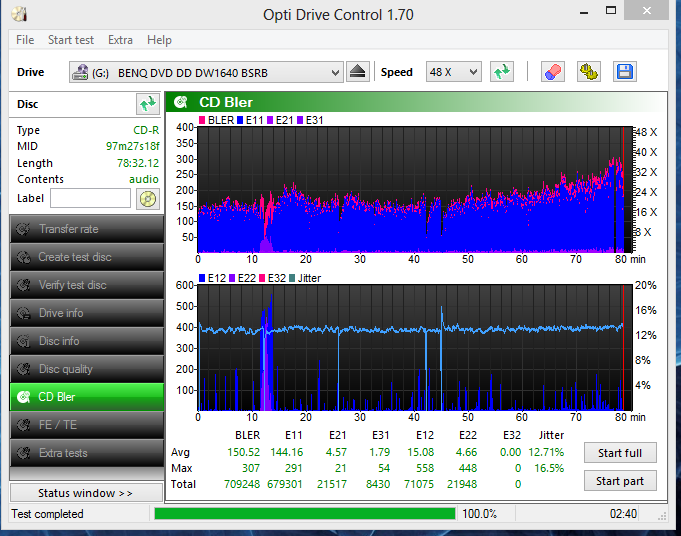This screenshot has width=681, height=536.
Task: Click the disc icon beside Label field
Action: tap(148, 199)
